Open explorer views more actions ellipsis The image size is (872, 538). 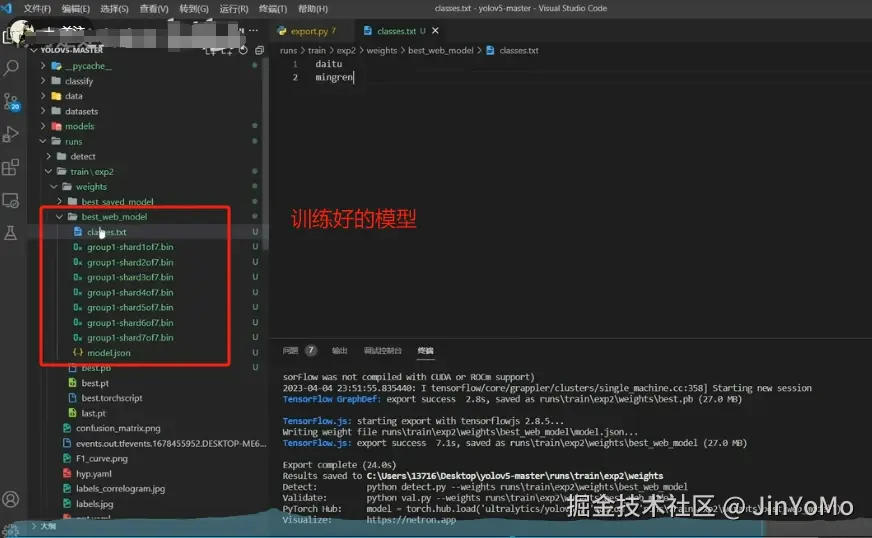coord(253,30)
